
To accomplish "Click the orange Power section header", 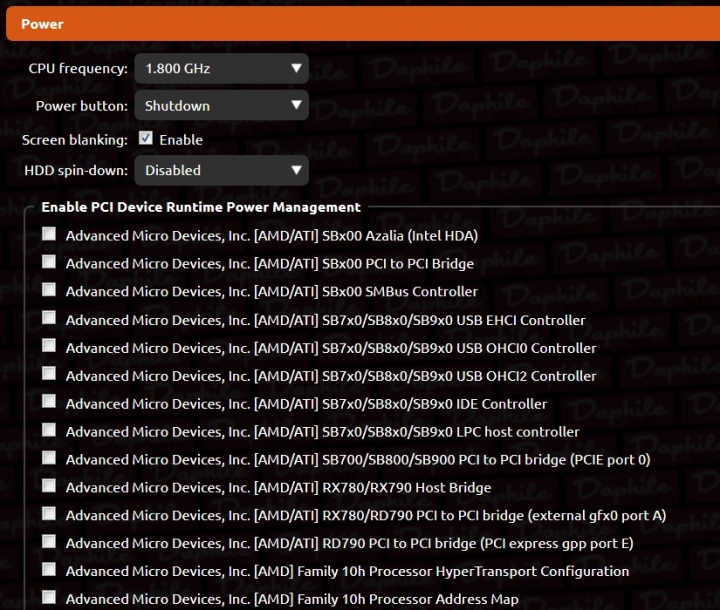I will tap(363, 24).
